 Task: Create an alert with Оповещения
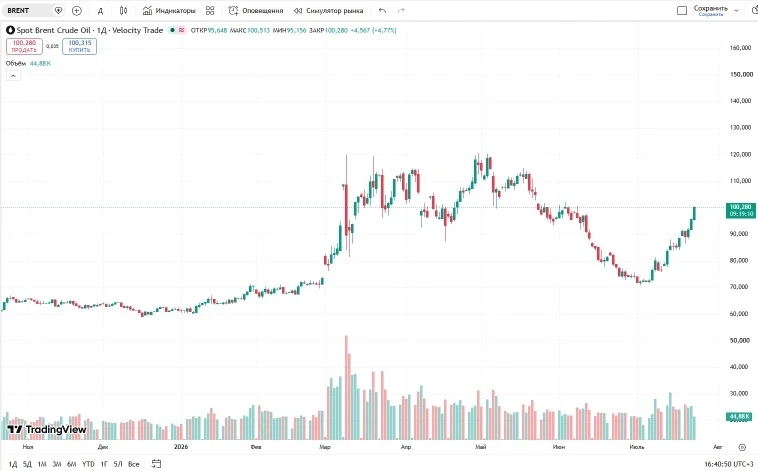[256, 10]
